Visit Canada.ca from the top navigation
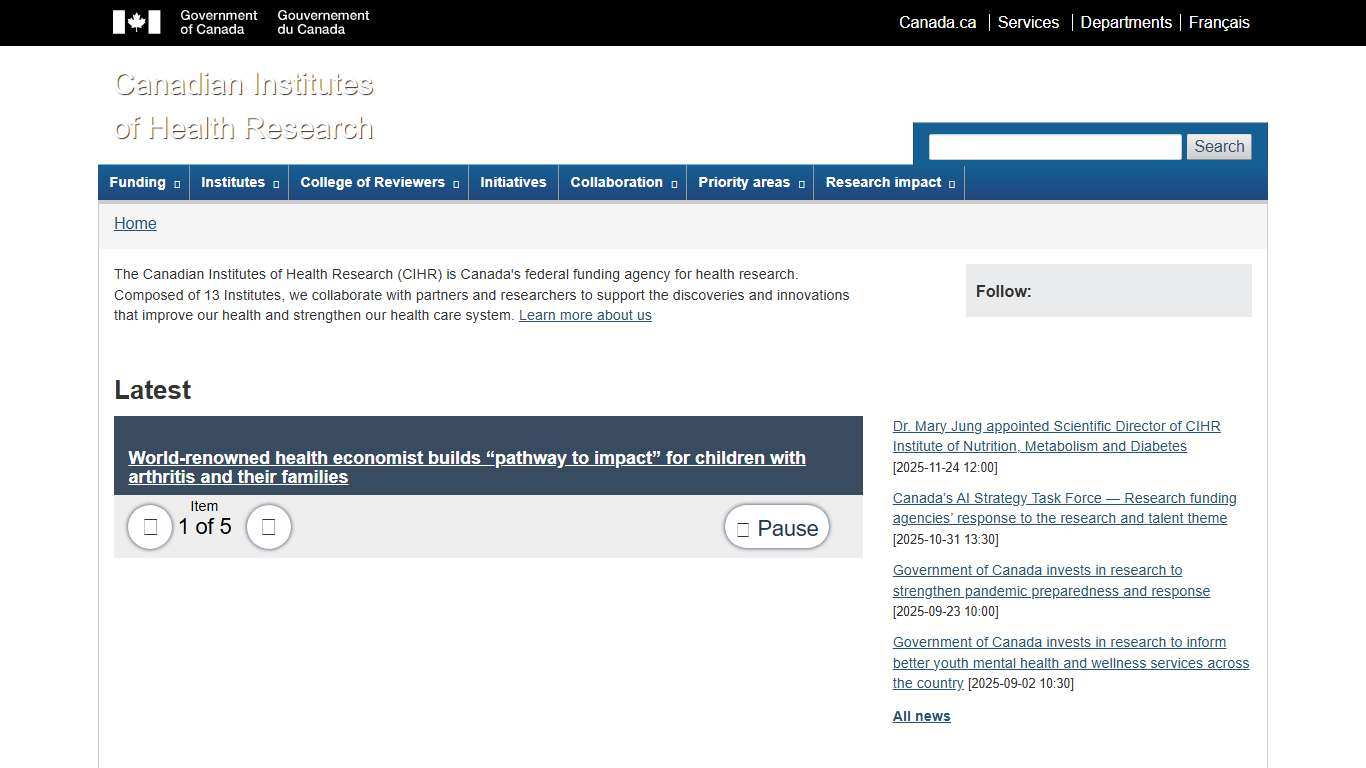This screenshot has width=1366, height=768. coord(936,22)
